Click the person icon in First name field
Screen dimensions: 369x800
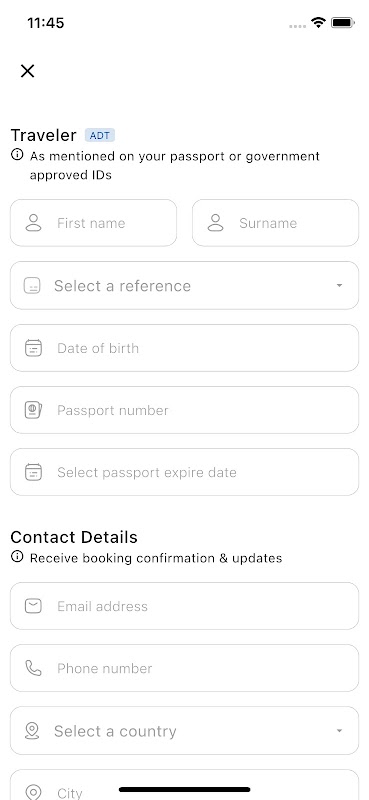34,223
